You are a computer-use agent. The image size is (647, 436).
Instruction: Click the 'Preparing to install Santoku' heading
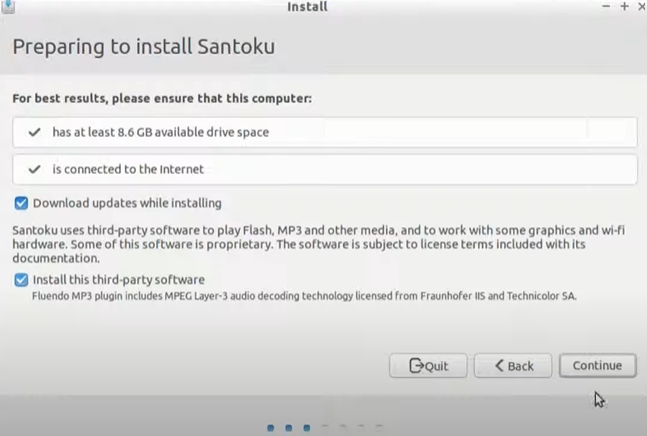click(143, 47)
